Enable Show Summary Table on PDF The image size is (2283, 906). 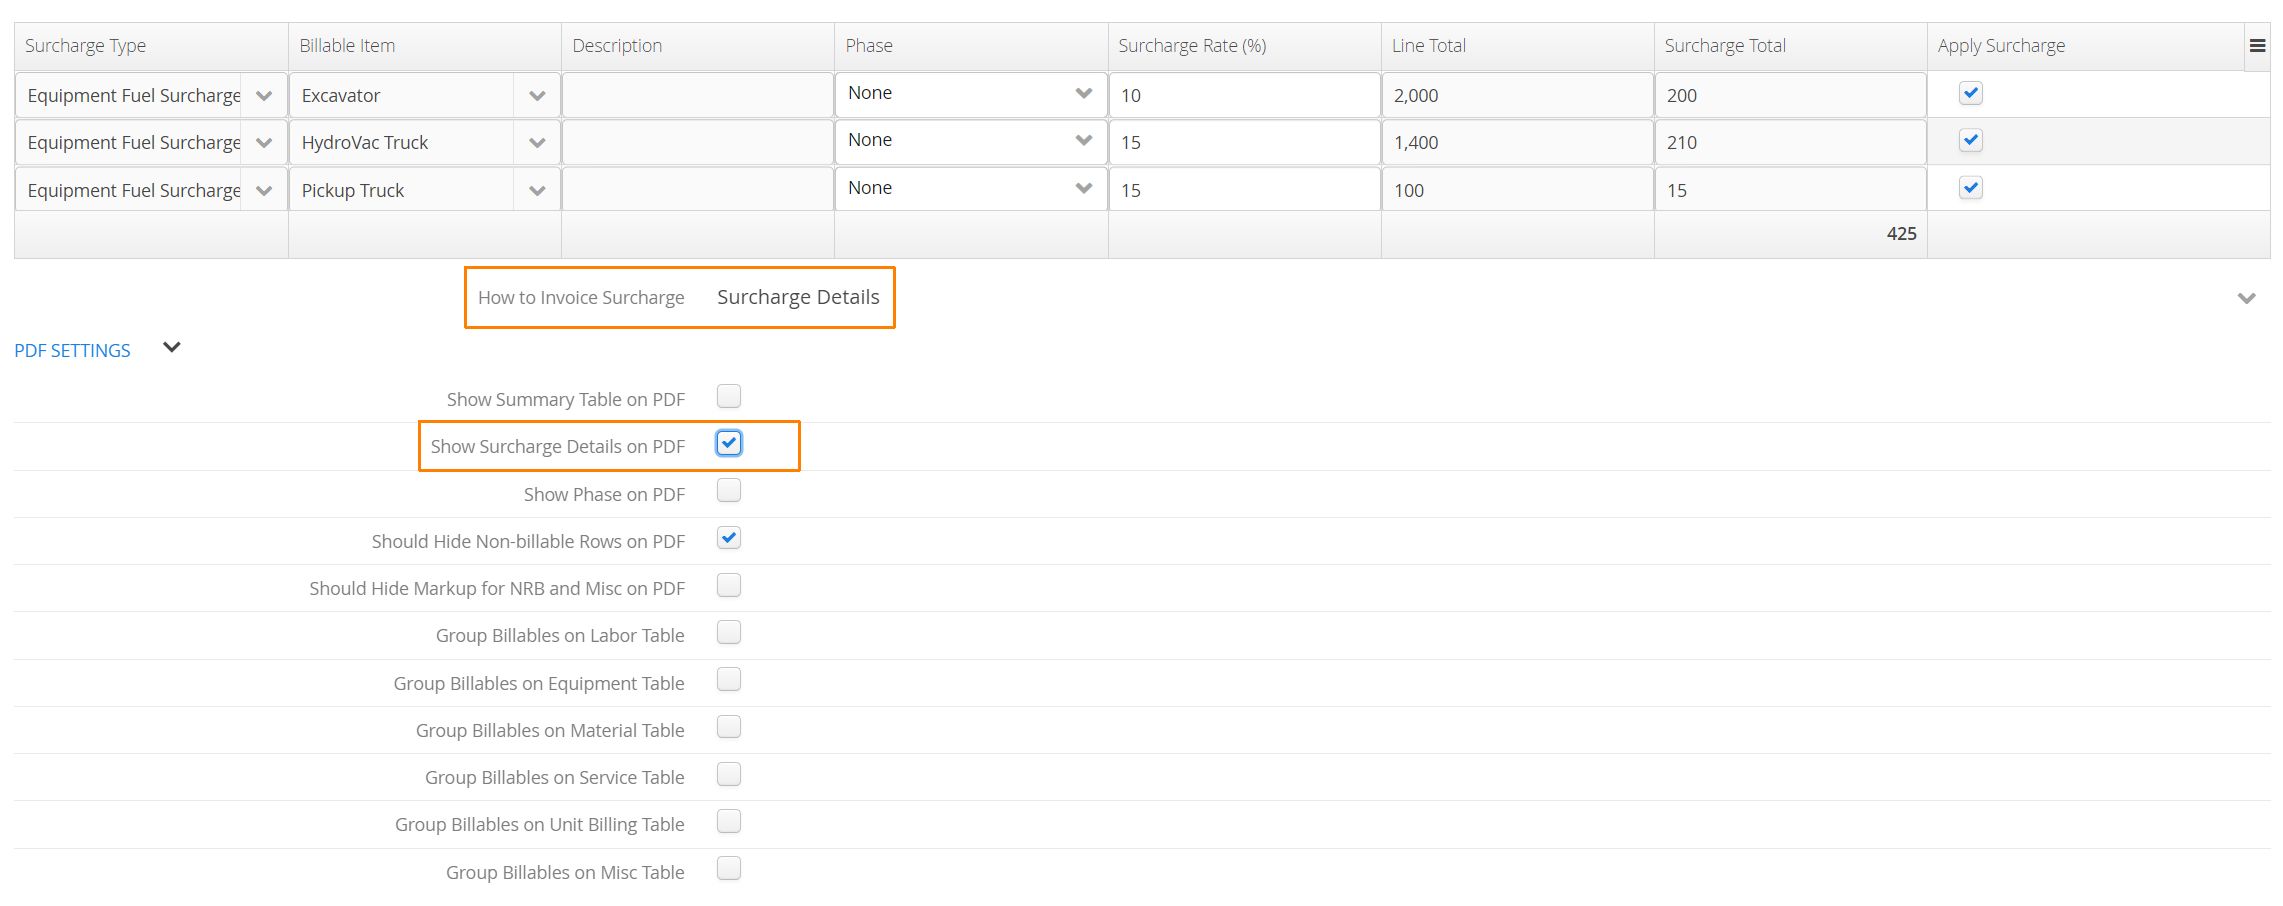[729, 396]
